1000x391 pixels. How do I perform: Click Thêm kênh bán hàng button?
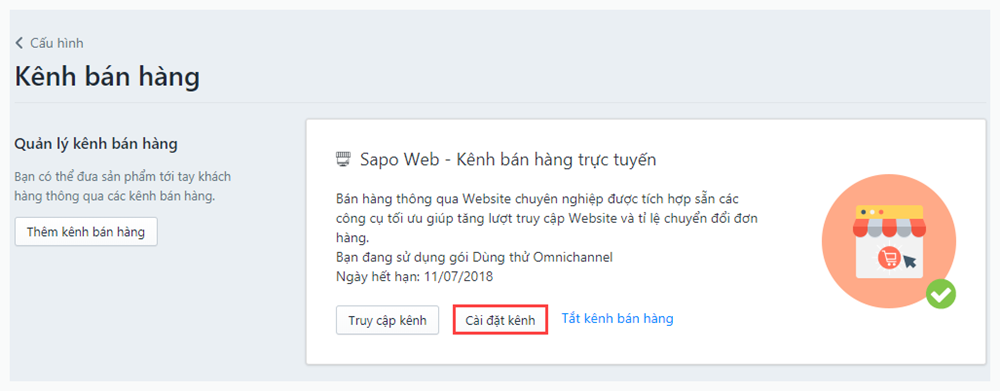point(85,232)
